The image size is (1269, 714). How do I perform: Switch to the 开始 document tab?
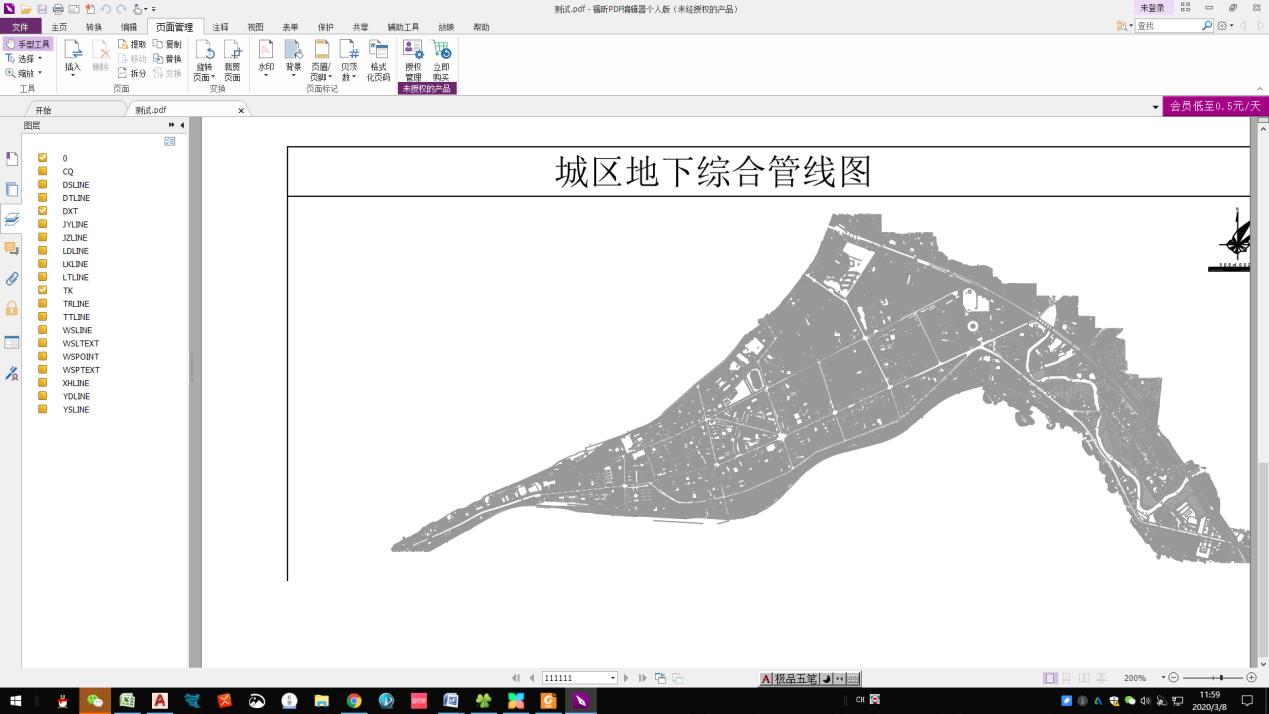pyautogui.click(x=46, y=109)
